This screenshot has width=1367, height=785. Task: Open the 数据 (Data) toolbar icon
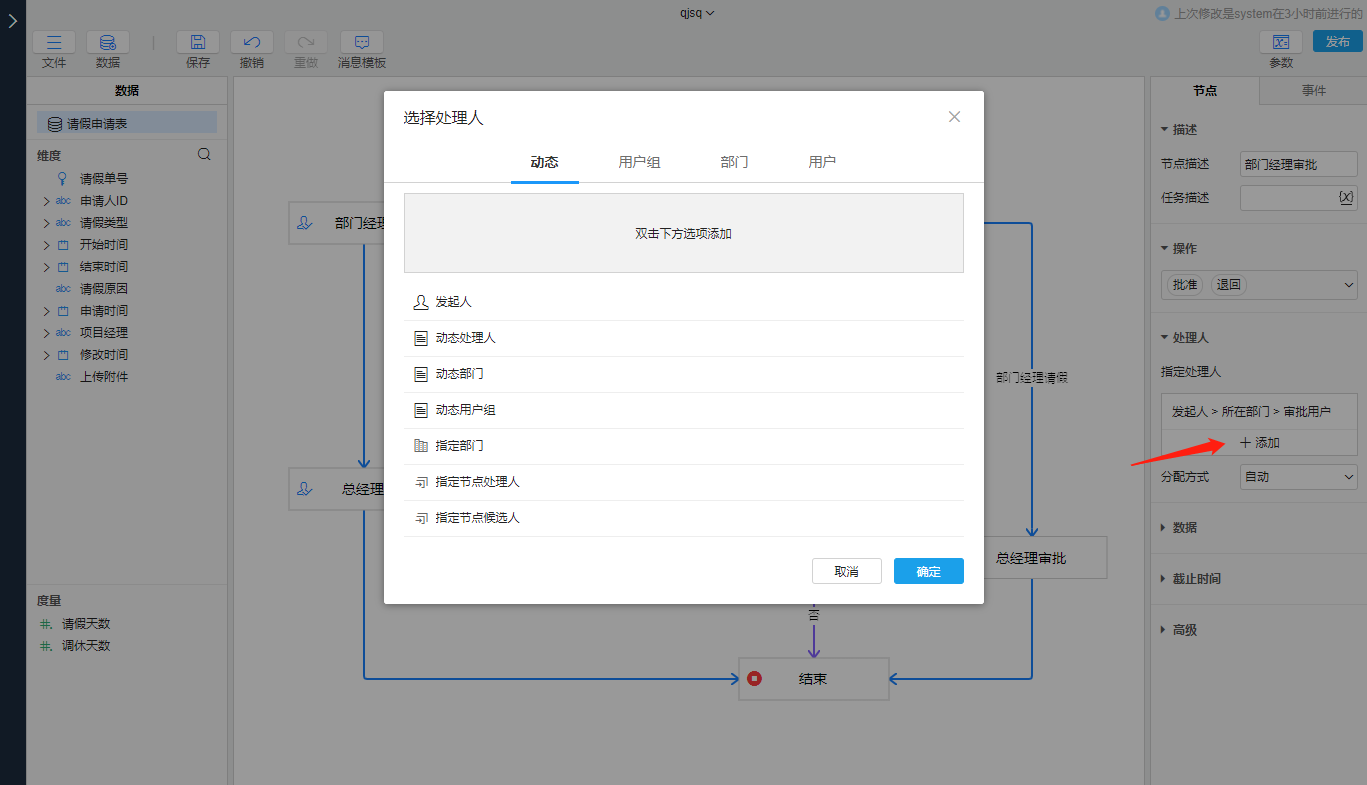(x=108, y=43)
